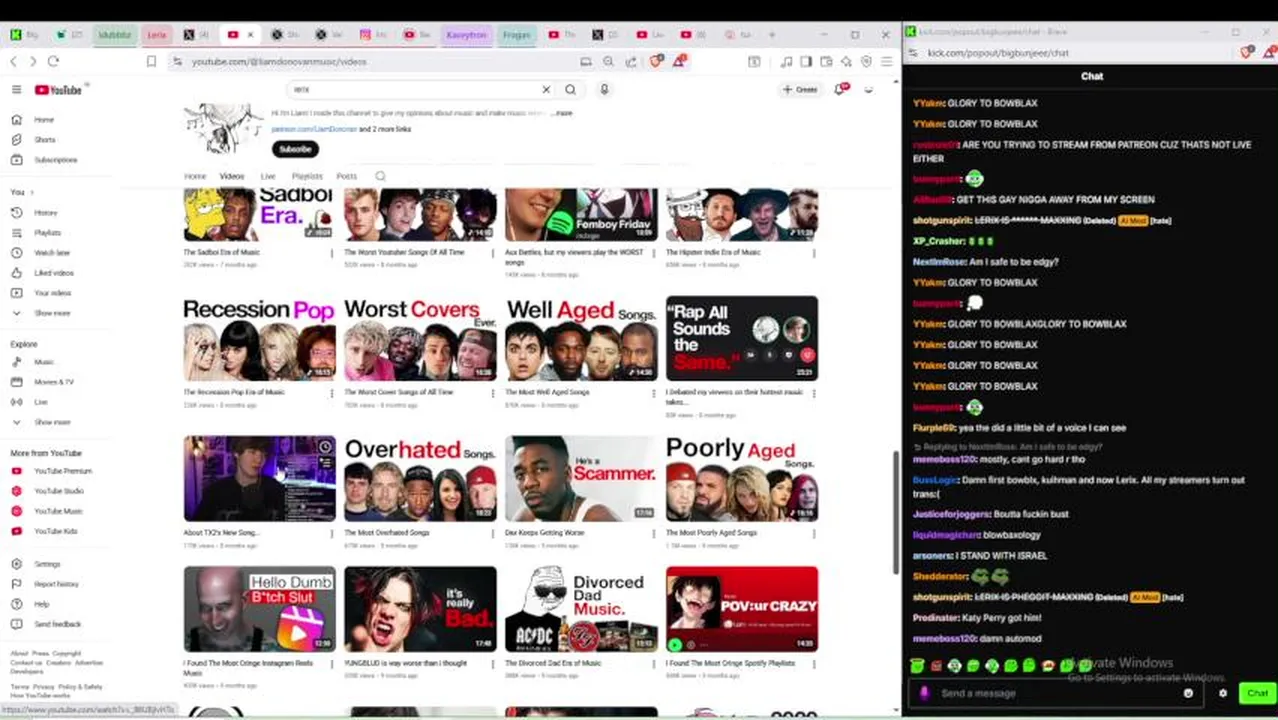This screenshot has height=720, width=1278.
Task: Open options menu for The Most Poorly Aged Songs
Action: [x=814, y=533]
